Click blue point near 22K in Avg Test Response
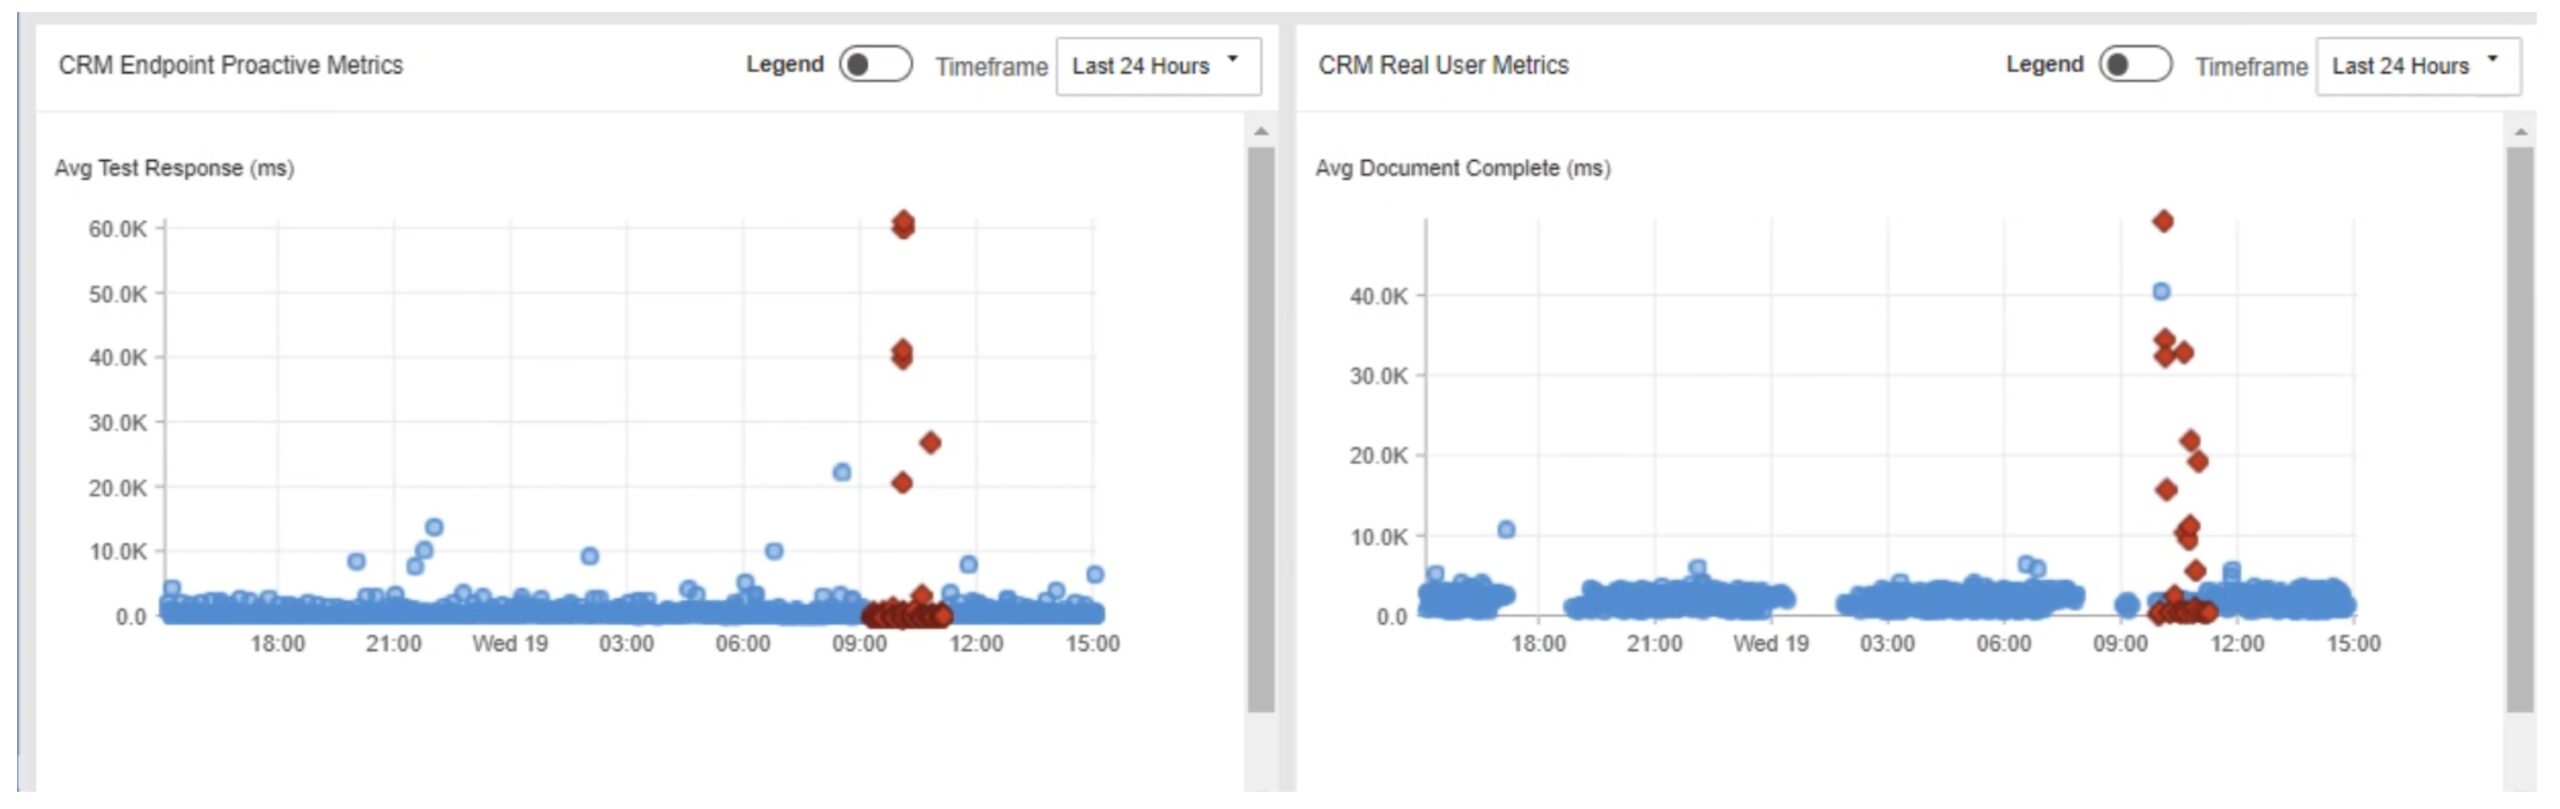Image resolution: width=2560 pixels, height=809 pixels. 842,472
